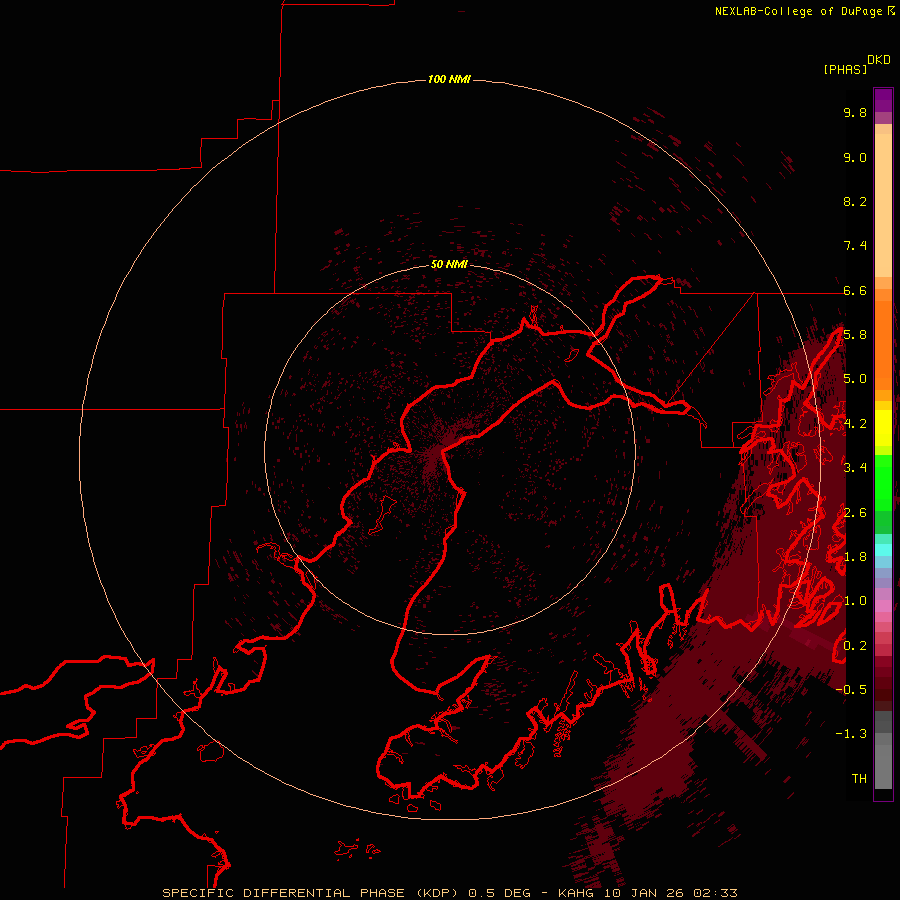The image size is (900, 900).
Task: Click the orange segment of the colorbar
Action: tap(883, 346)
